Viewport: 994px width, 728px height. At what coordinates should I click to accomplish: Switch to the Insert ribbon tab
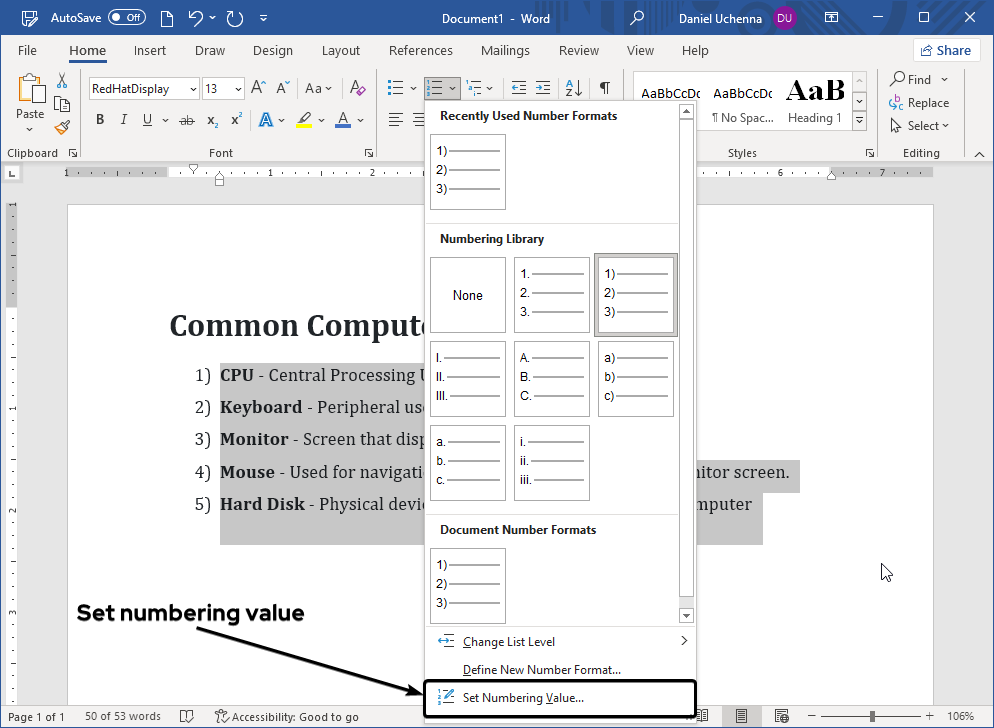150,51
